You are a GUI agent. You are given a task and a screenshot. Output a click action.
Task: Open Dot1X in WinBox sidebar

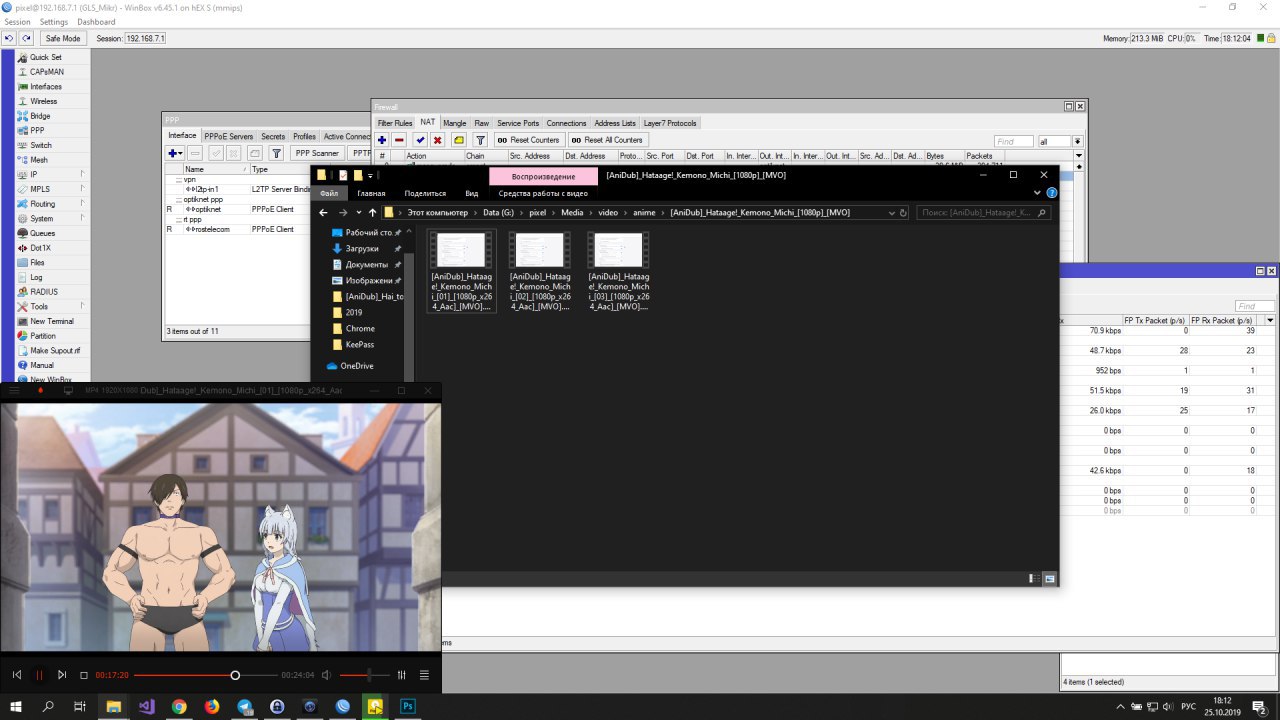point(40,248)
